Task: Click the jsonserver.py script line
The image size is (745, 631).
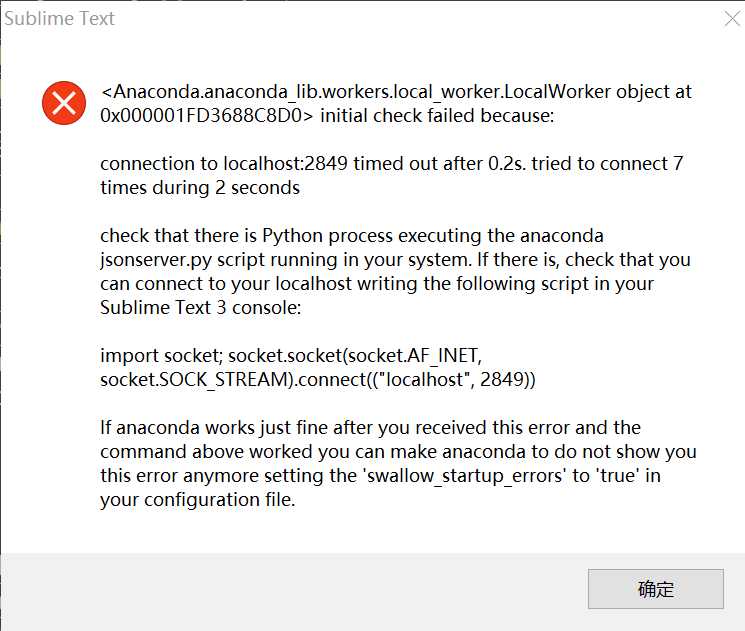Action: click(395, 260)
